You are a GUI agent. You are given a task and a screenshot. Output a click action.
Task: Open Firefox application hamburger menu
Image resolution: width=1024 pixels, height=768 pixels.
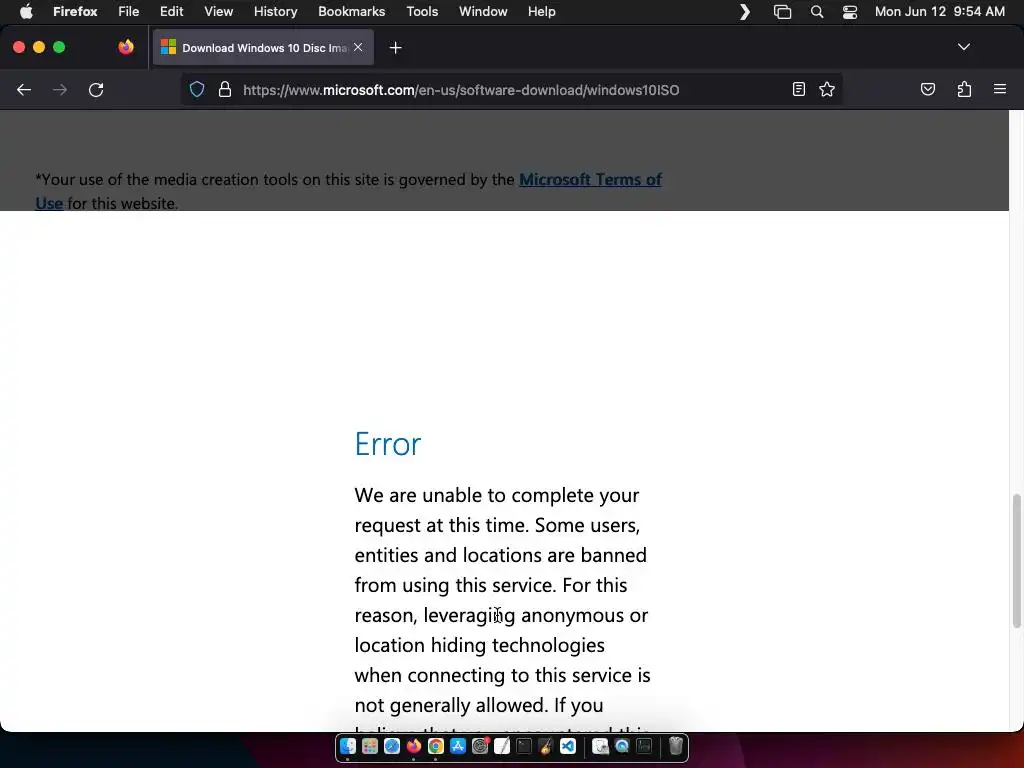point(999,89)
